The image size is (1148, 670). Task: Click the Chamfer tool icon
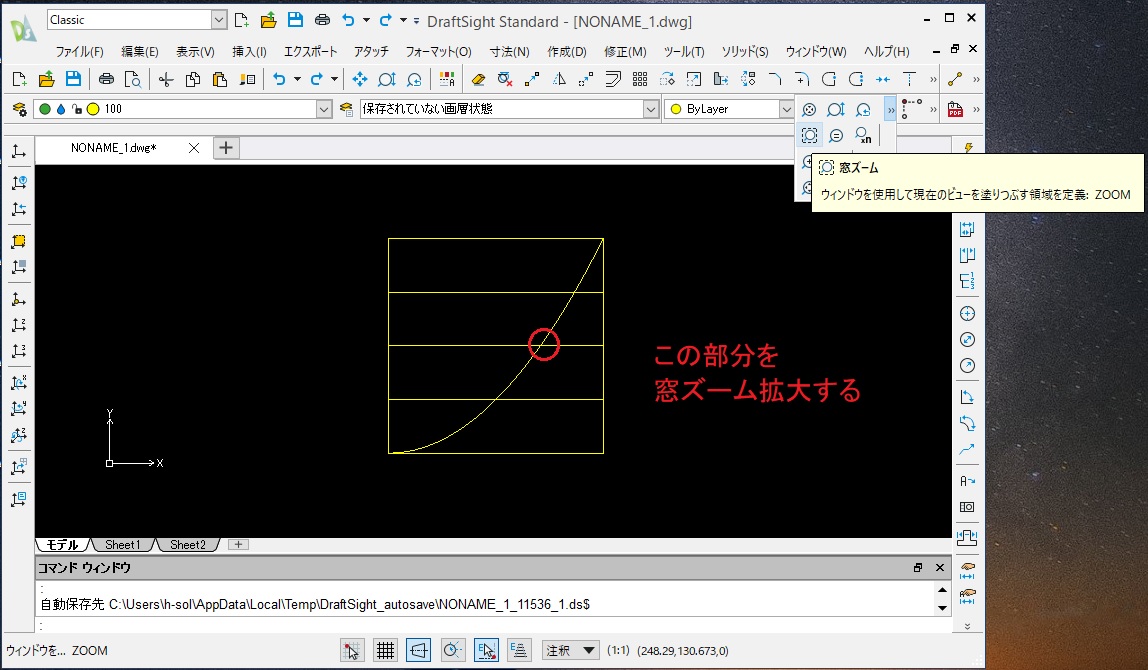[x=775, y=79]
